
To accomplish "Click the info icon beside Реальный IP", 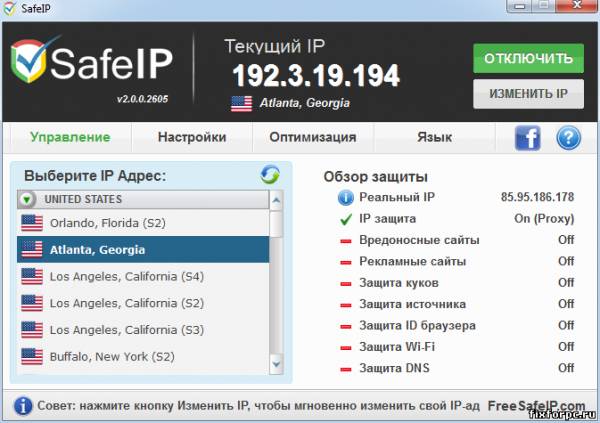I will pos(346,198).
